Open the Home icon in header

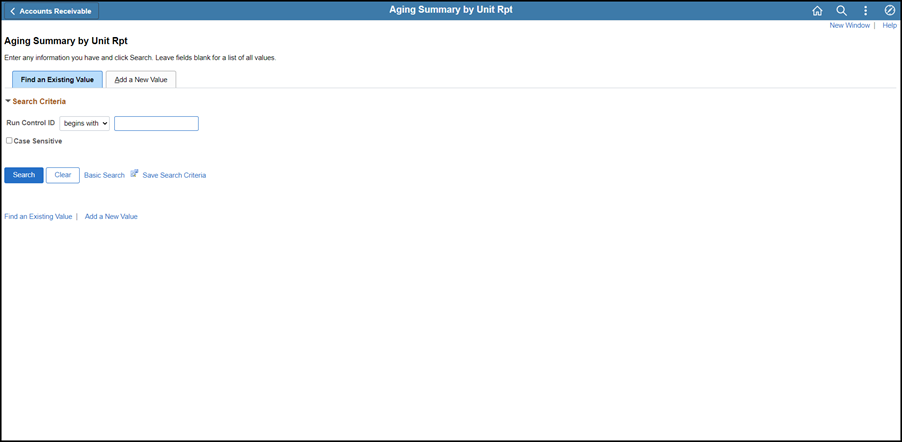[817, 11]
